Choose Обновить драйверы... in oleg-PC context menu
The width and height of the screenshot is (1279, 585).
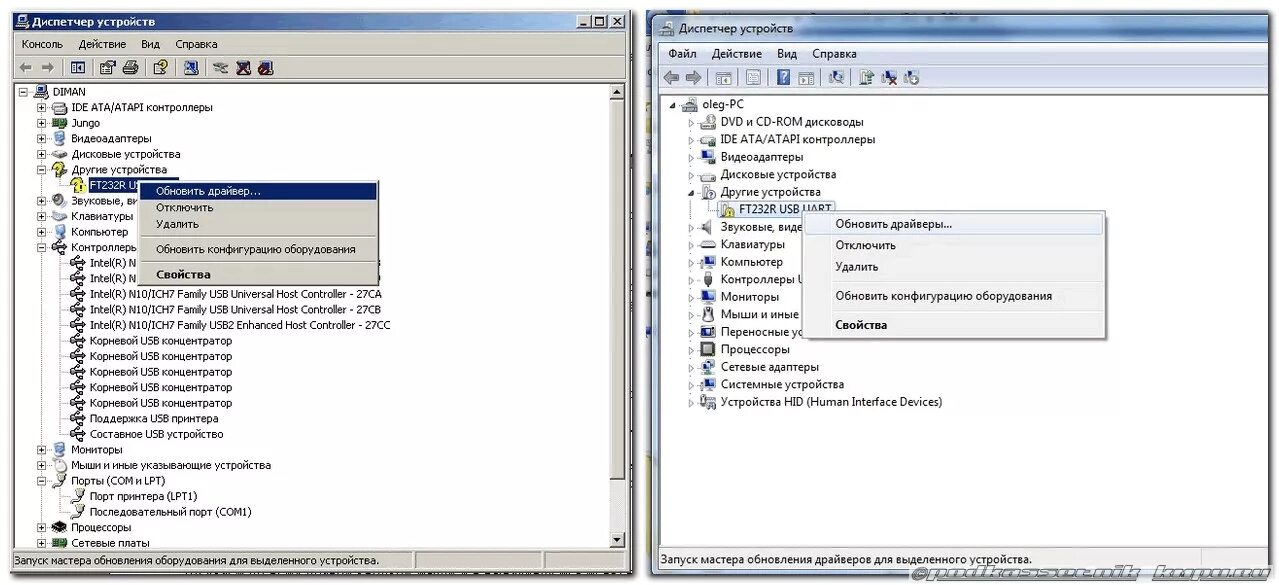click(x=955, y=225)
